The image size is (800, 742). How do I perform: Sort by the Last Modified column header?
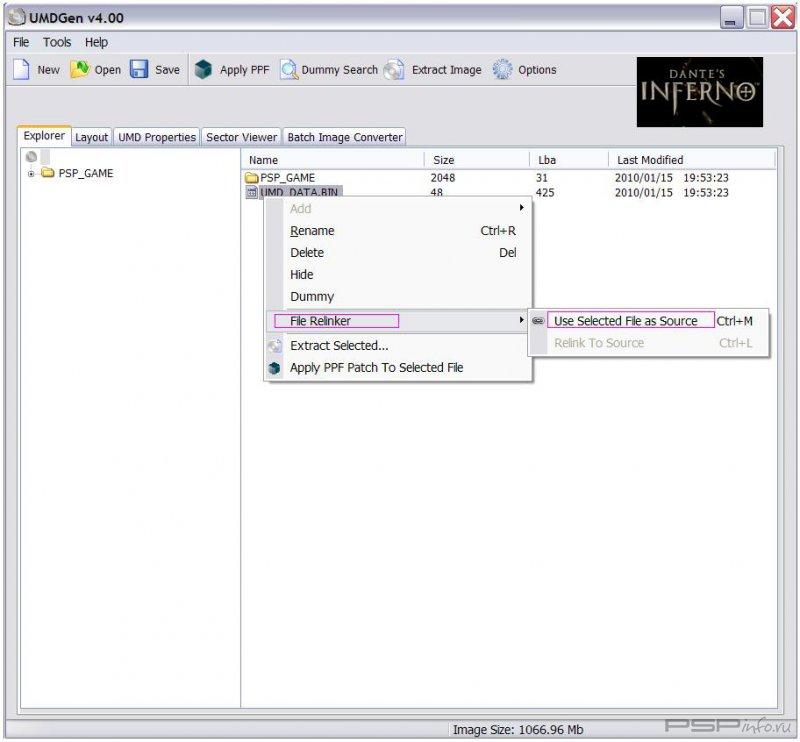tap(650, 160)
